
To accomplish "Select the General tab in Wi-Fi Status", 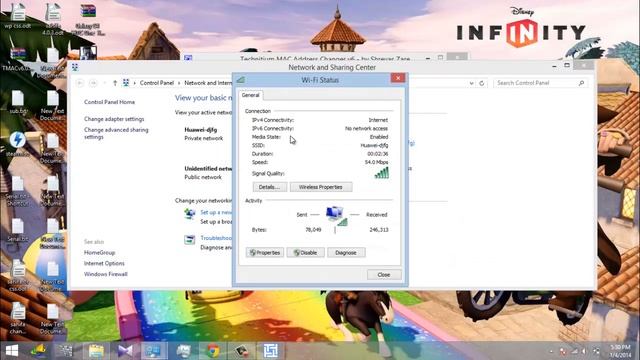I will (251, 95).
